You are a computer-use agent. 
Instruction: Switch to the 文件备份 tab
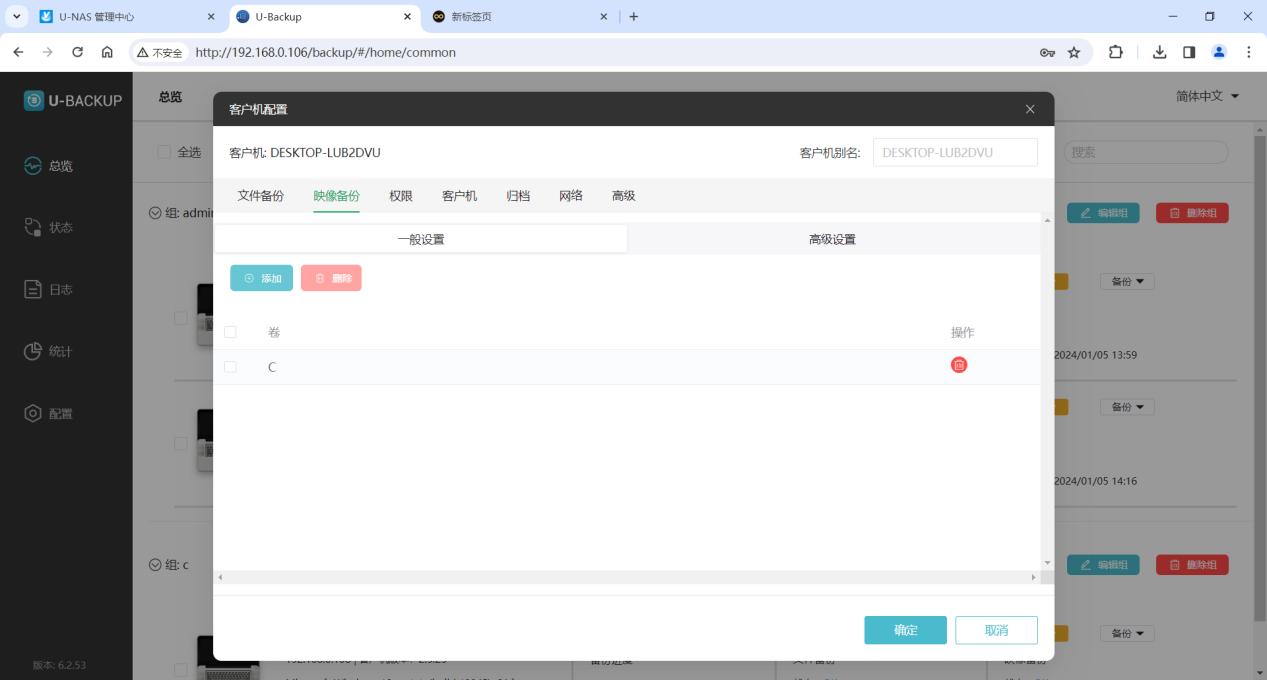260,196
